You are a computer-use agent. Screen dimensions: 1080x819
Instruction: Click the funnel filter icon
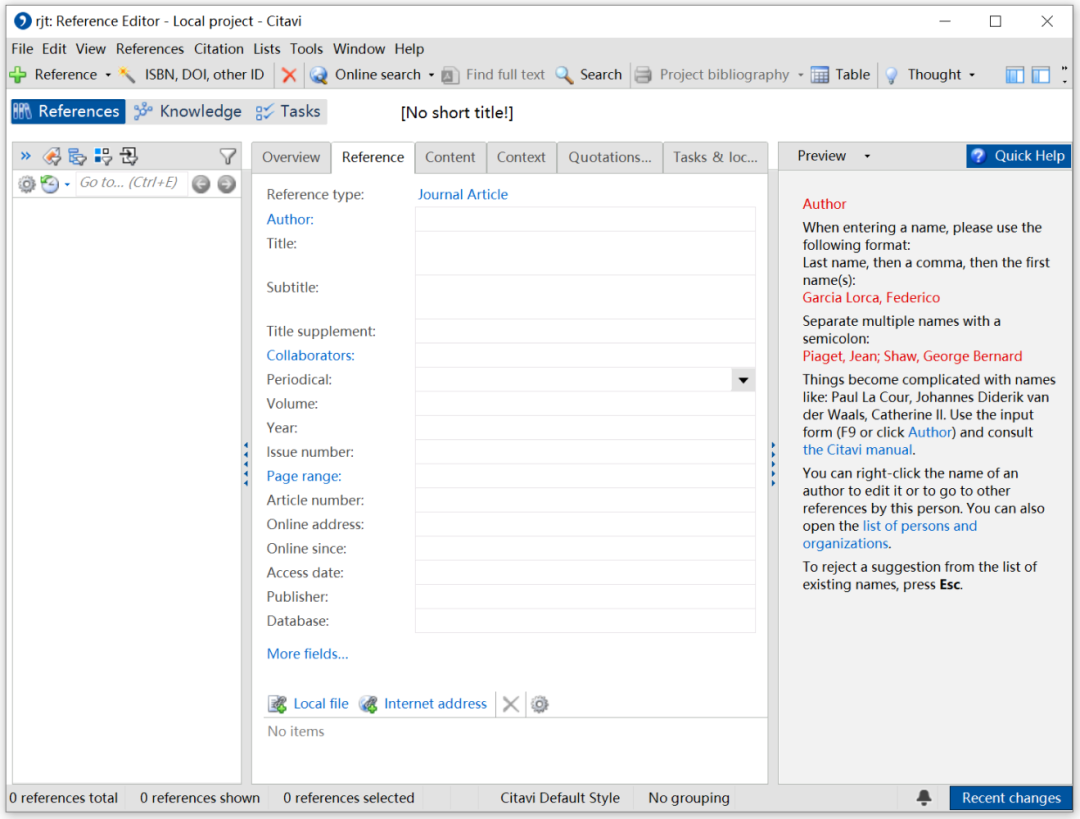(227, 156)
